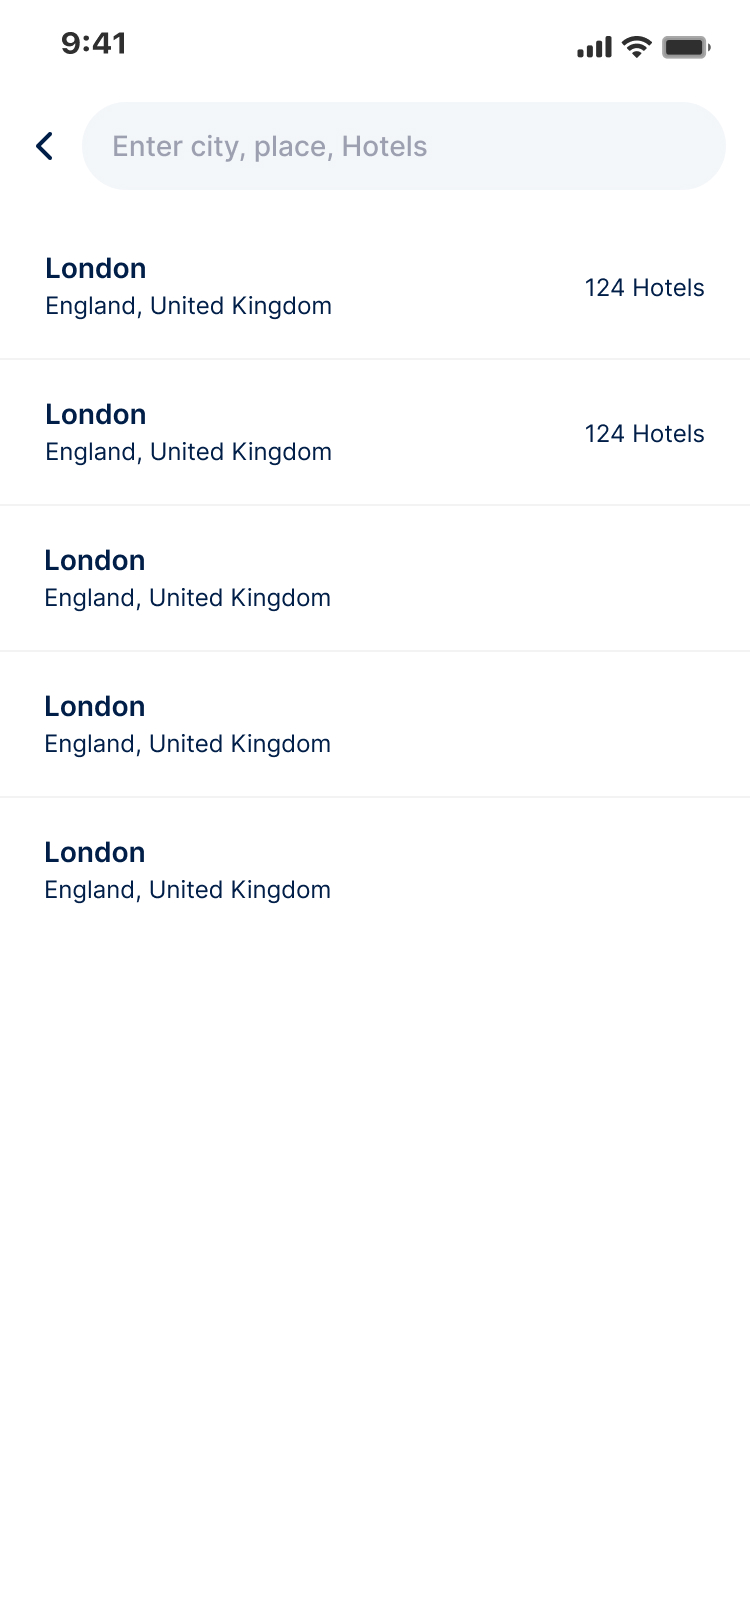Pick the fourth London result title

pos(95,706)
